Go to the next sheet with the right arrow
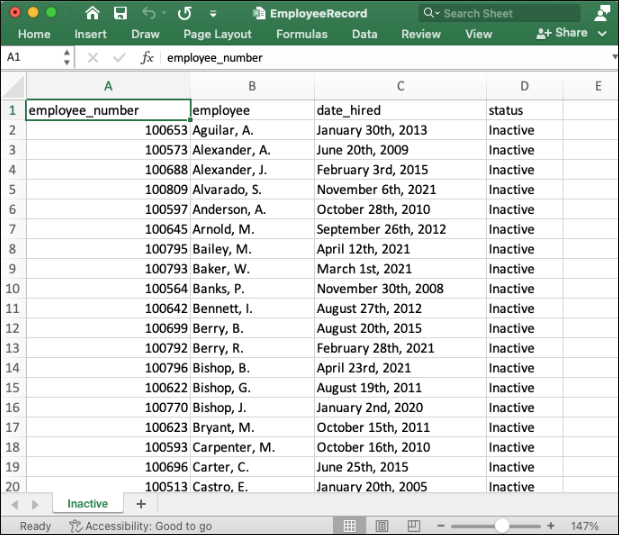Image resolution: width=619 pixels, height=535 pixels. coord(35,504)
